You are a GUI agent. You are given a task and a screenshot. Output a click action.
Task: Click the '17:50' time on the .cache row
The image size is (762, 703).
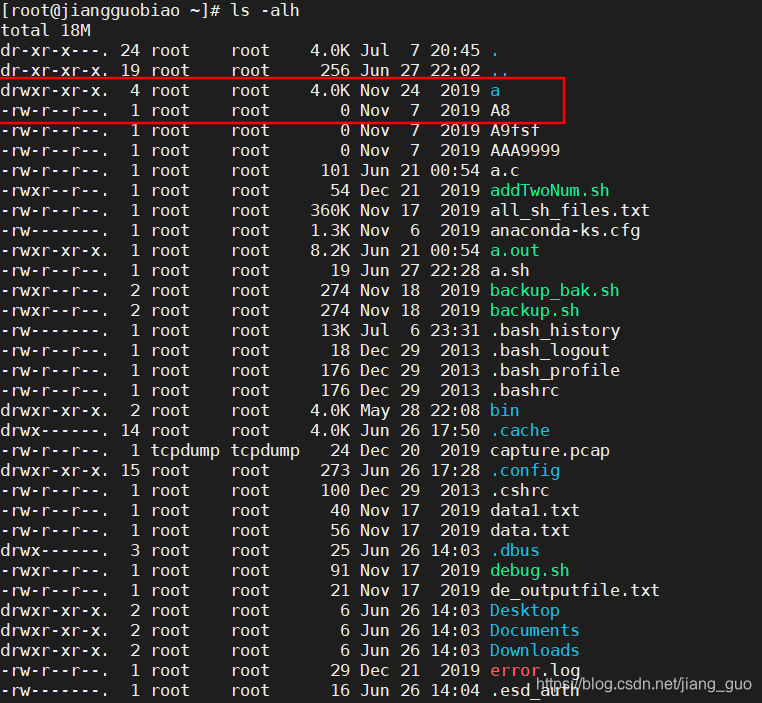tap(455, 430)
